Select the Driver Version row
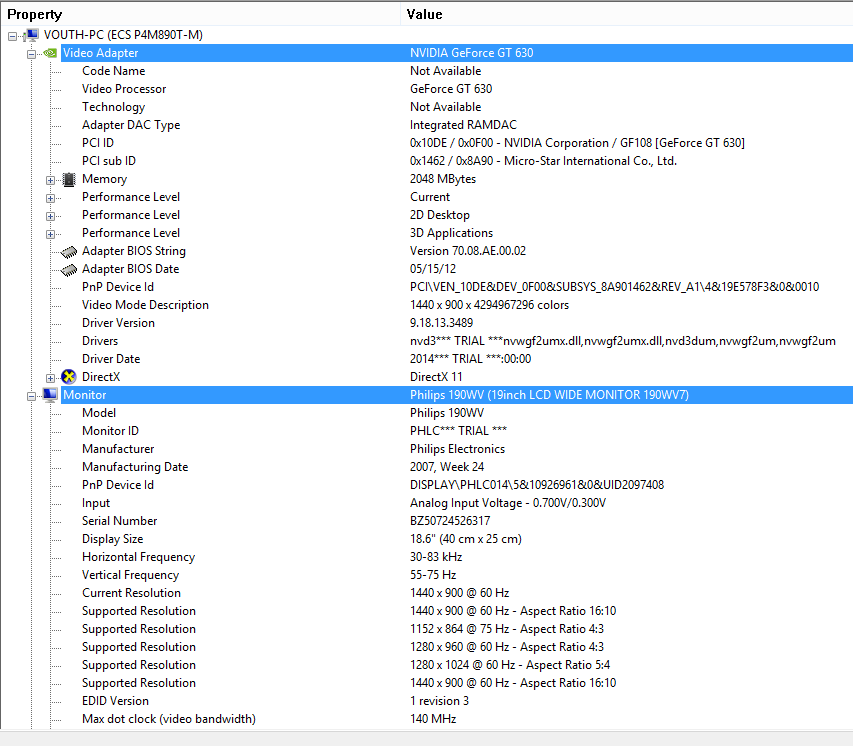Viewport: 853px width, 746px height. point(457,323)
